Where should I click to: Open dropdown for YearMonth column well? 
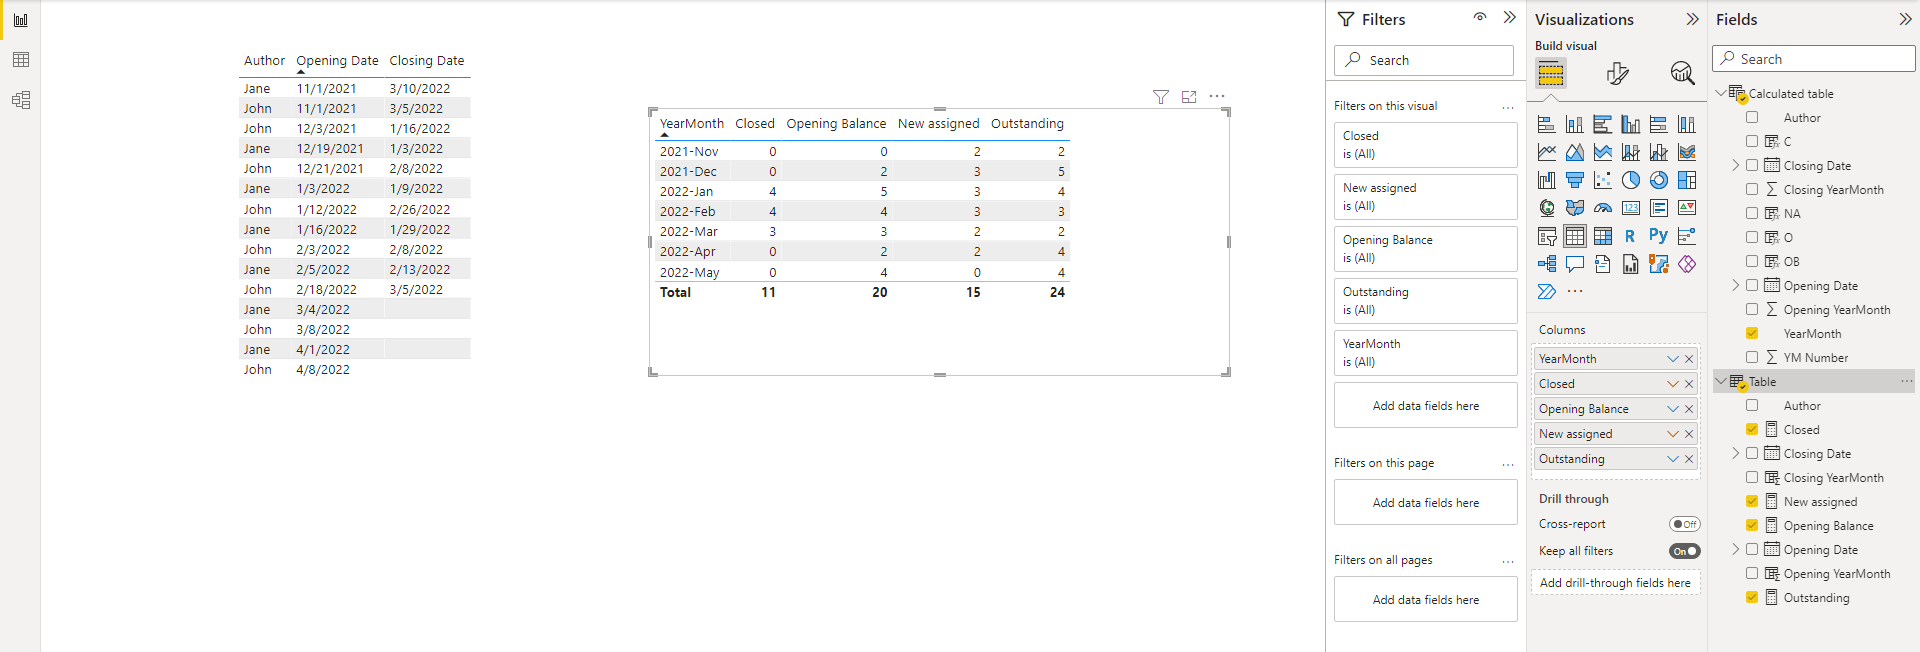1672,359
